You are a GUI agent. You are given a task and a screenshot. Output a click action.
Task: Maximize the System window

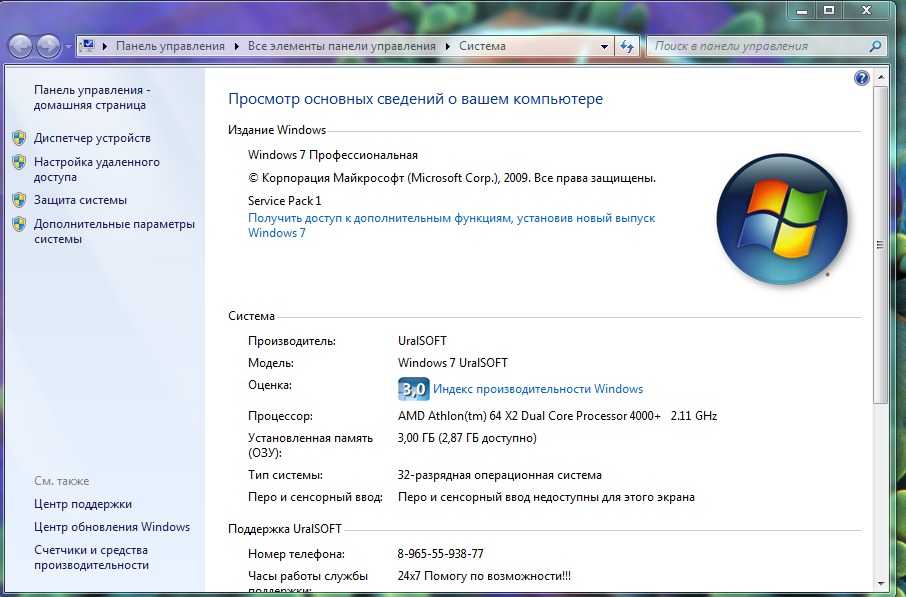click(829, 10)
